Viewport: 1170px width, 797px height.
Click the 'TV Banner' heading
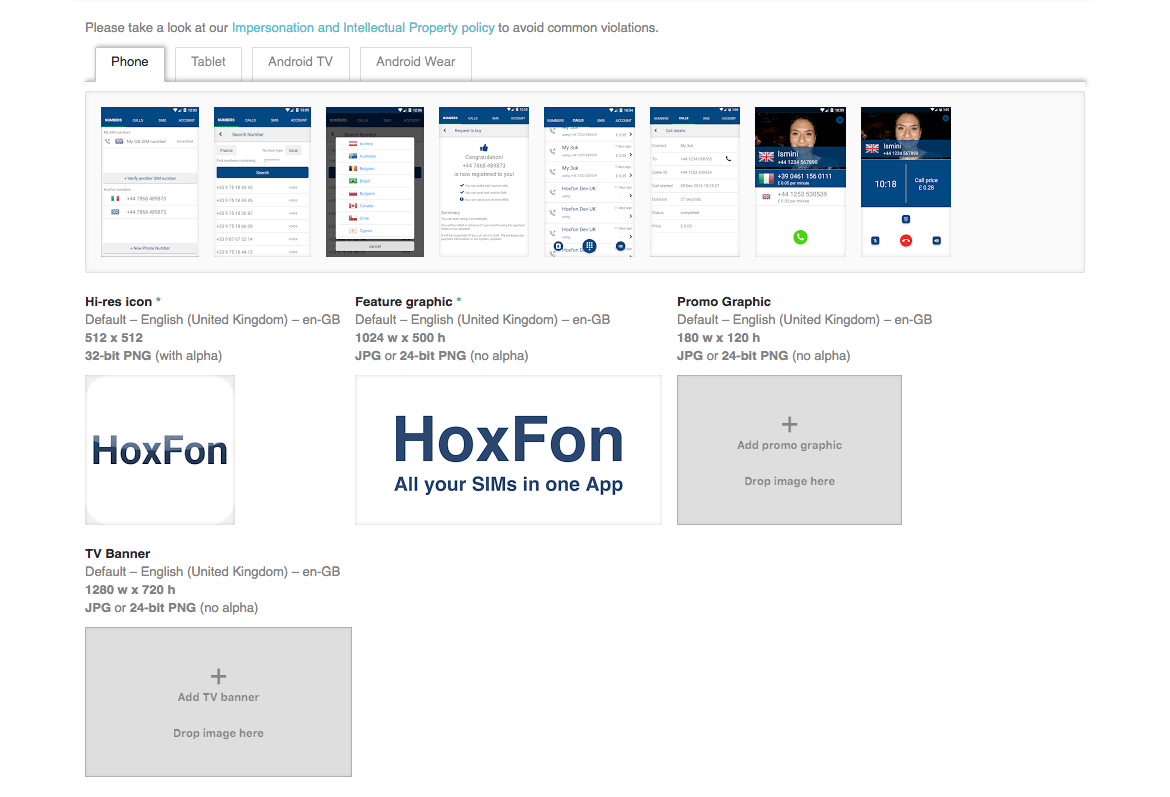click(x=118, y=554)
